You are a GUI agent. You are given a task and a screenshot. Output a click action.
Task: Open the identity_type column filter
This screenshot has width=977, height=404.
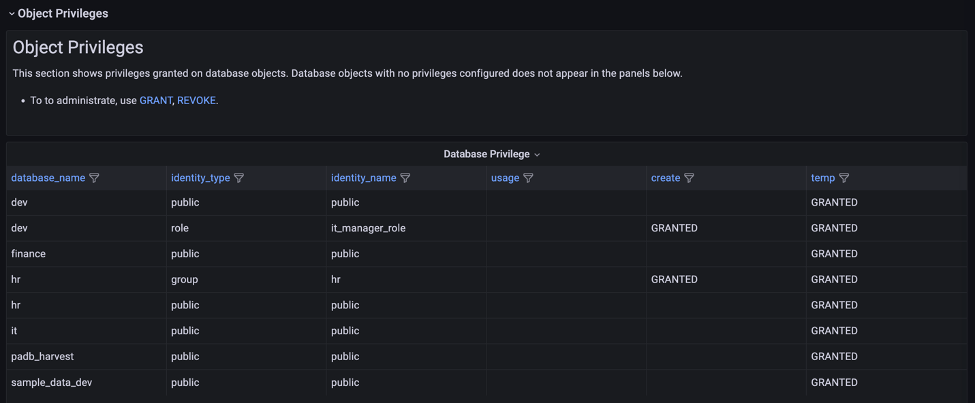pyautogui.click(x=239, y=178)
